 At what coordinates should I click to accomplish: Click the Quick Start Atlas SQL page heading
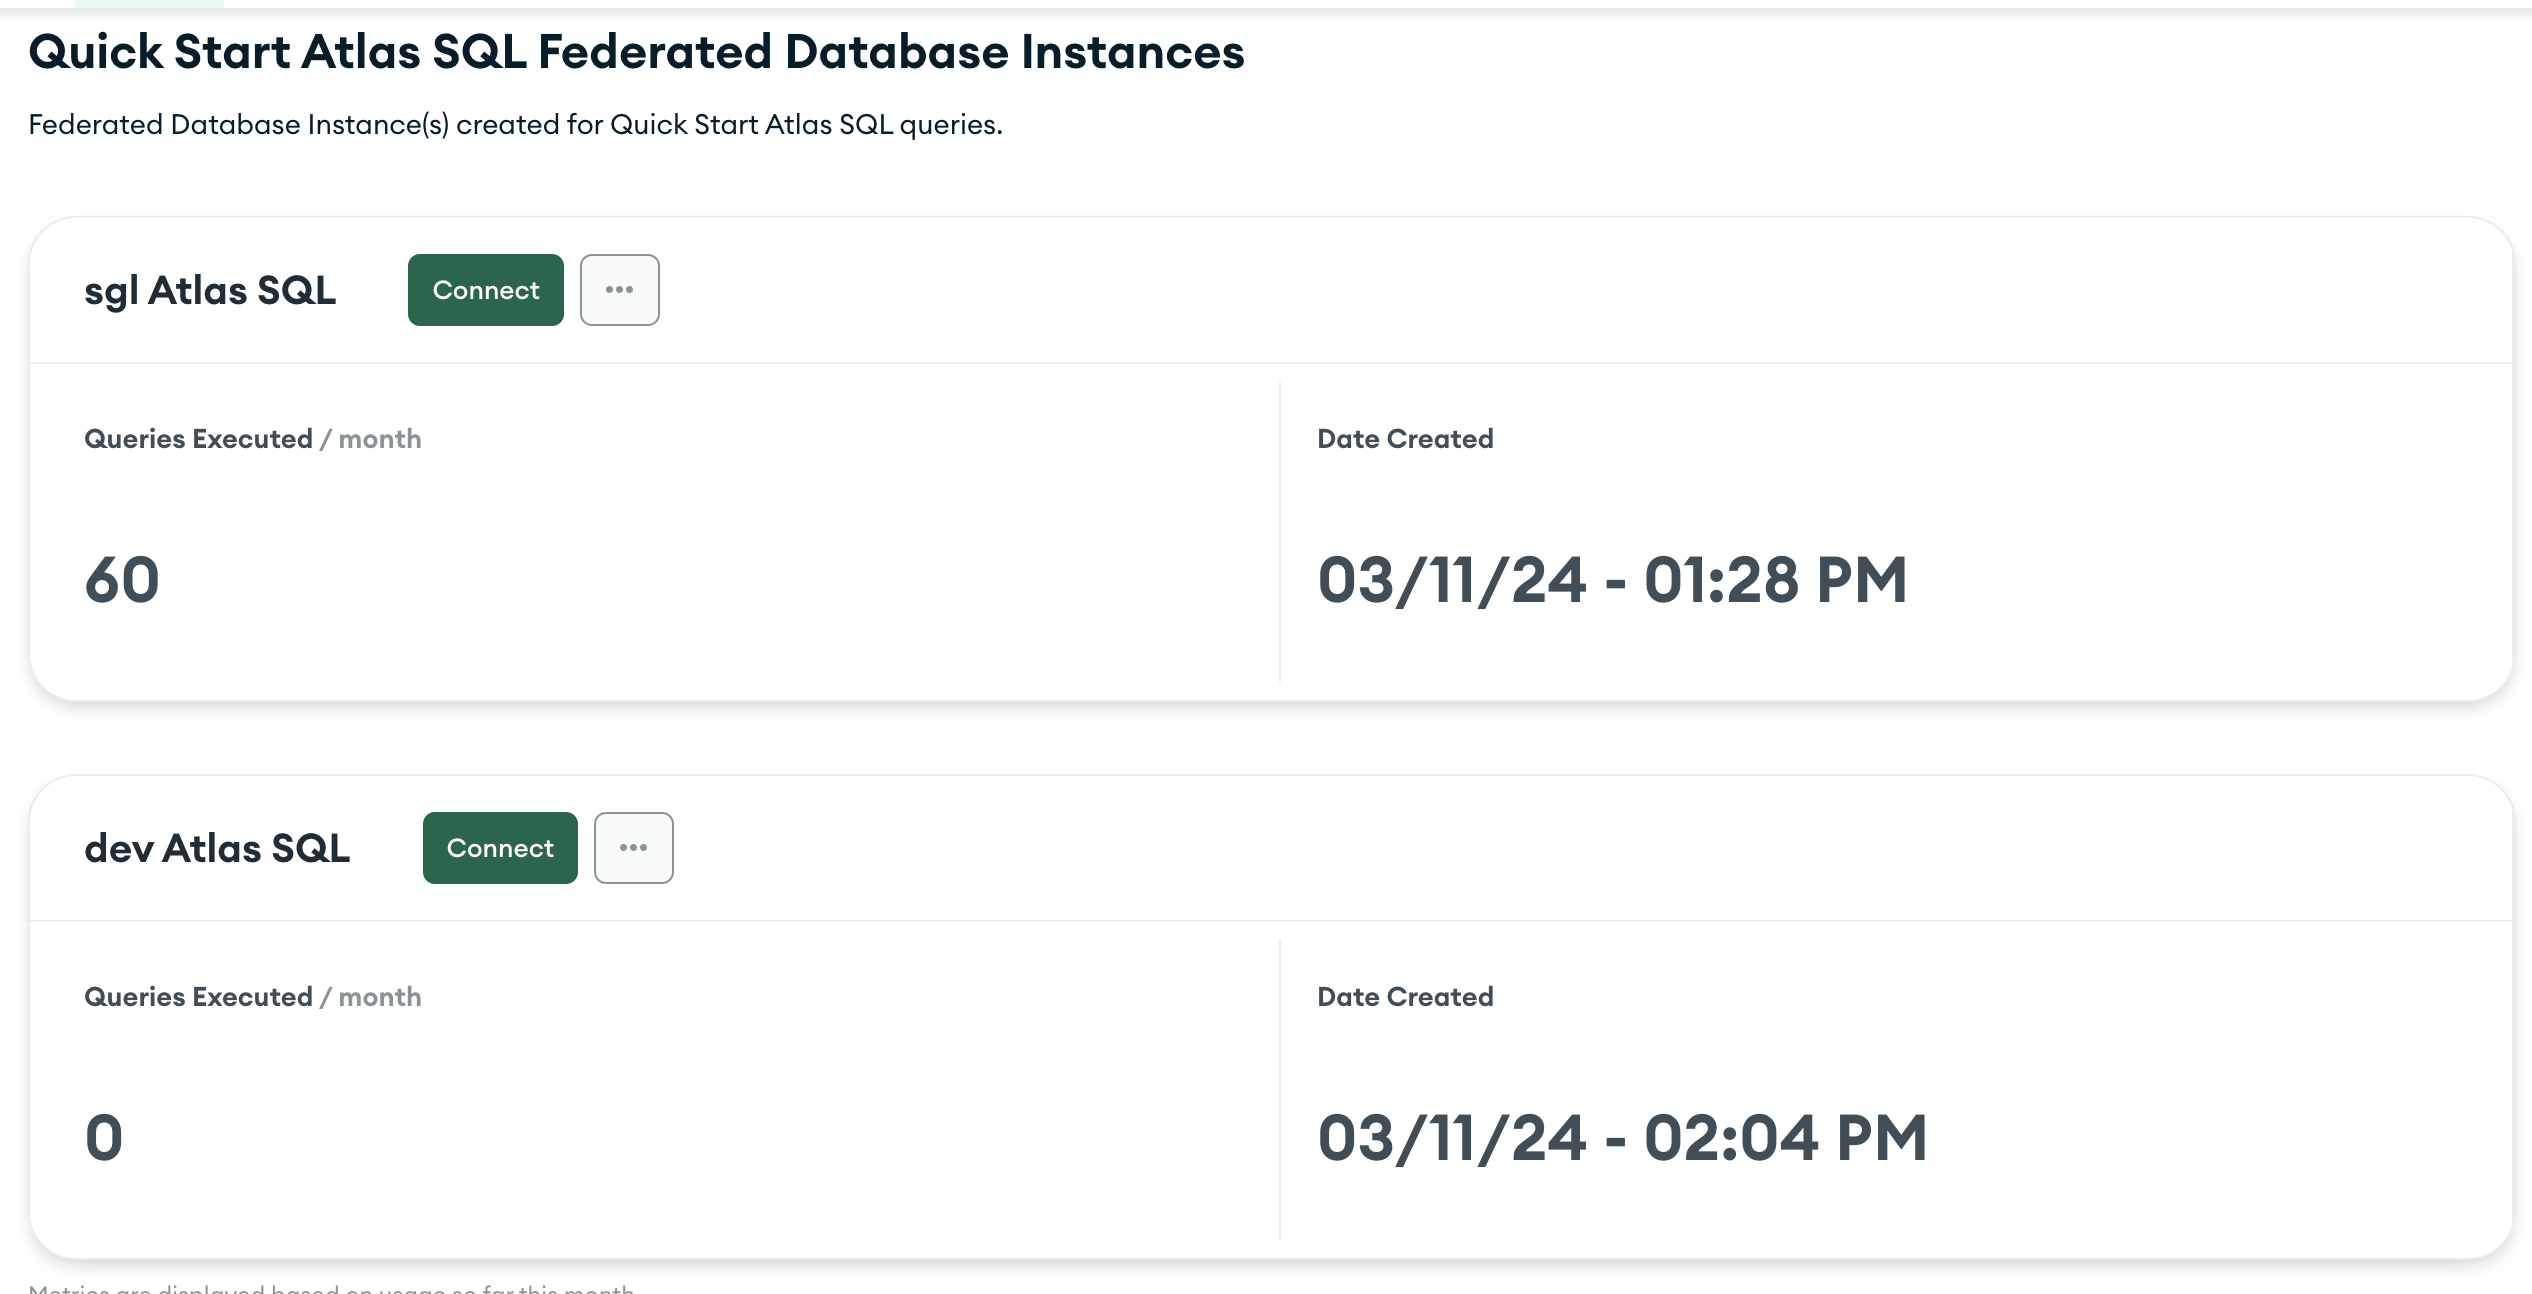click(x=636, y=52)
